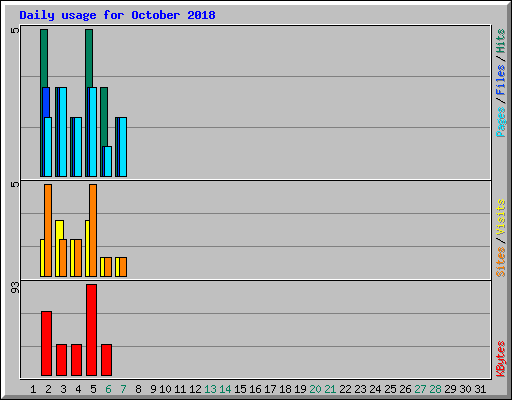
Task: Click the red KBytes bar for day 2
Action: 47,344
